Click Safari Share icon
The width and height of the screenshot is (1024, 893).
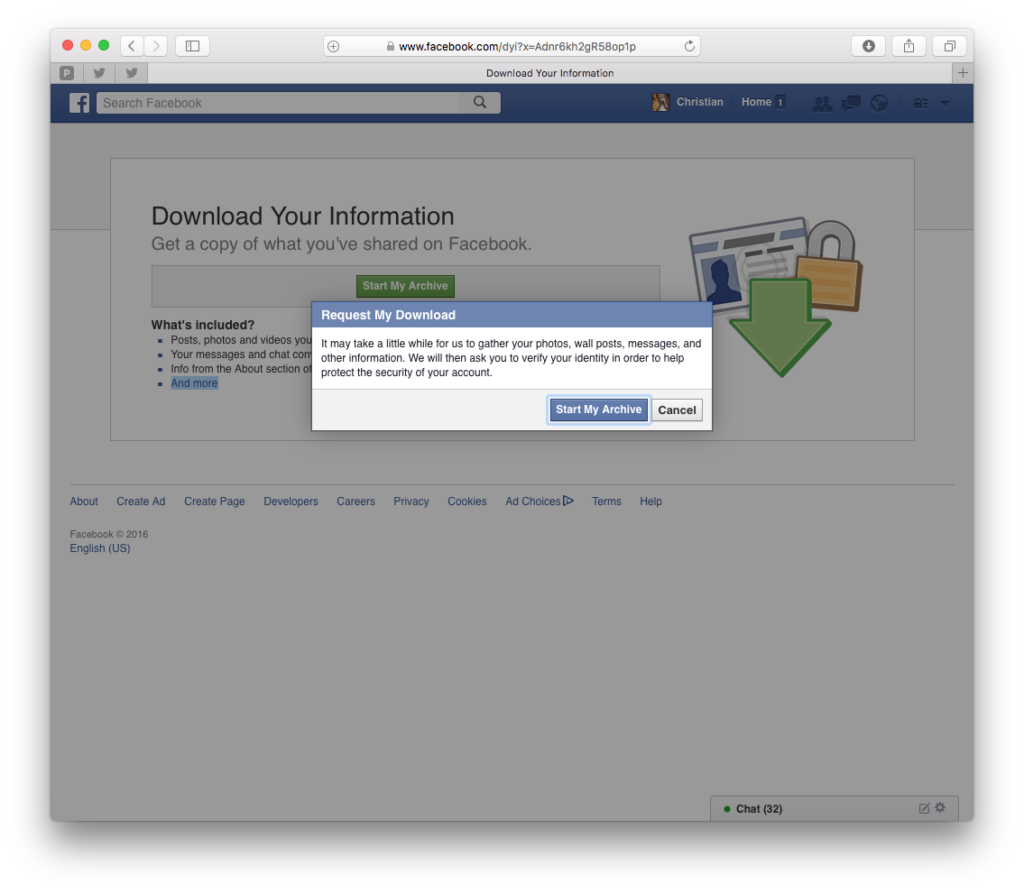(909, 46)
